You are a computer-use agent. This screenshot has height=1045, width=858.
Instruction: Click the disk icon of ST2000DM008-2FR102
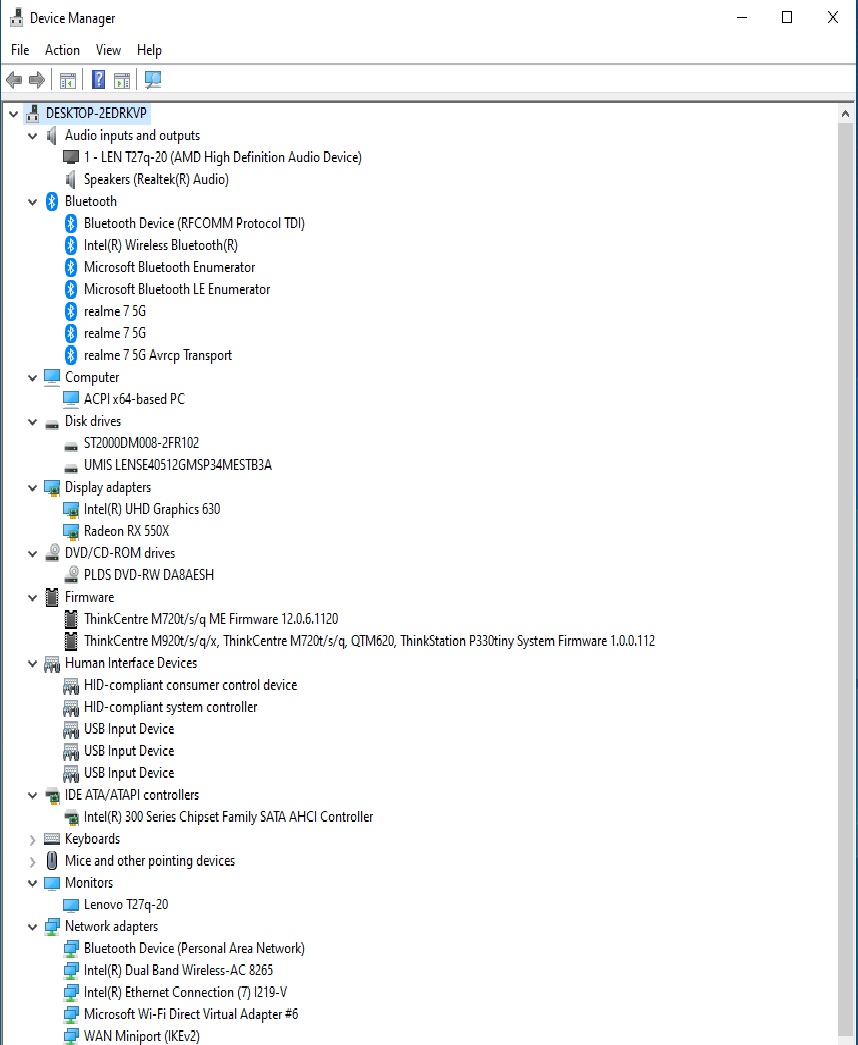click(71, 445)
